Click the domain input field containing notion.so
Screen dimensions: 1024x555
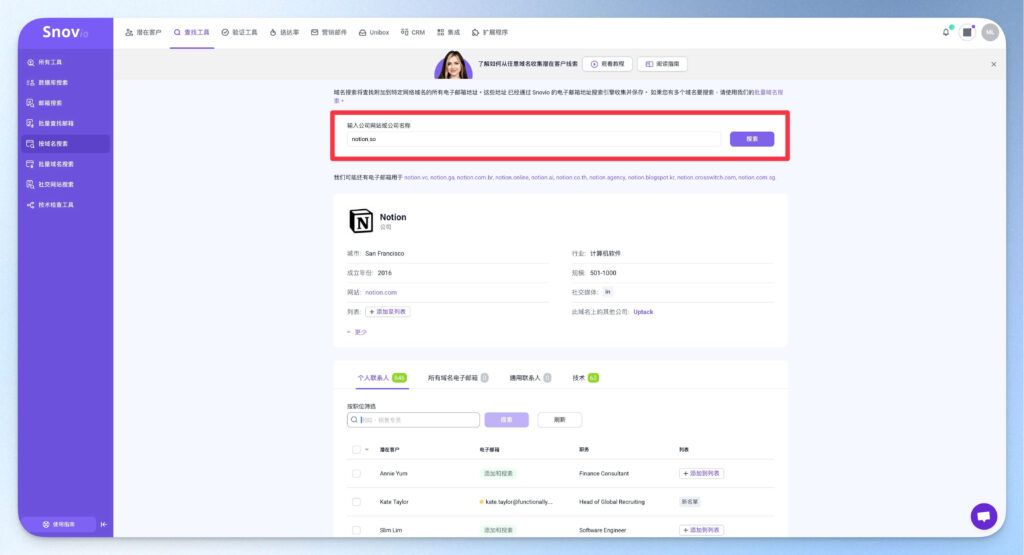(534, 139)
